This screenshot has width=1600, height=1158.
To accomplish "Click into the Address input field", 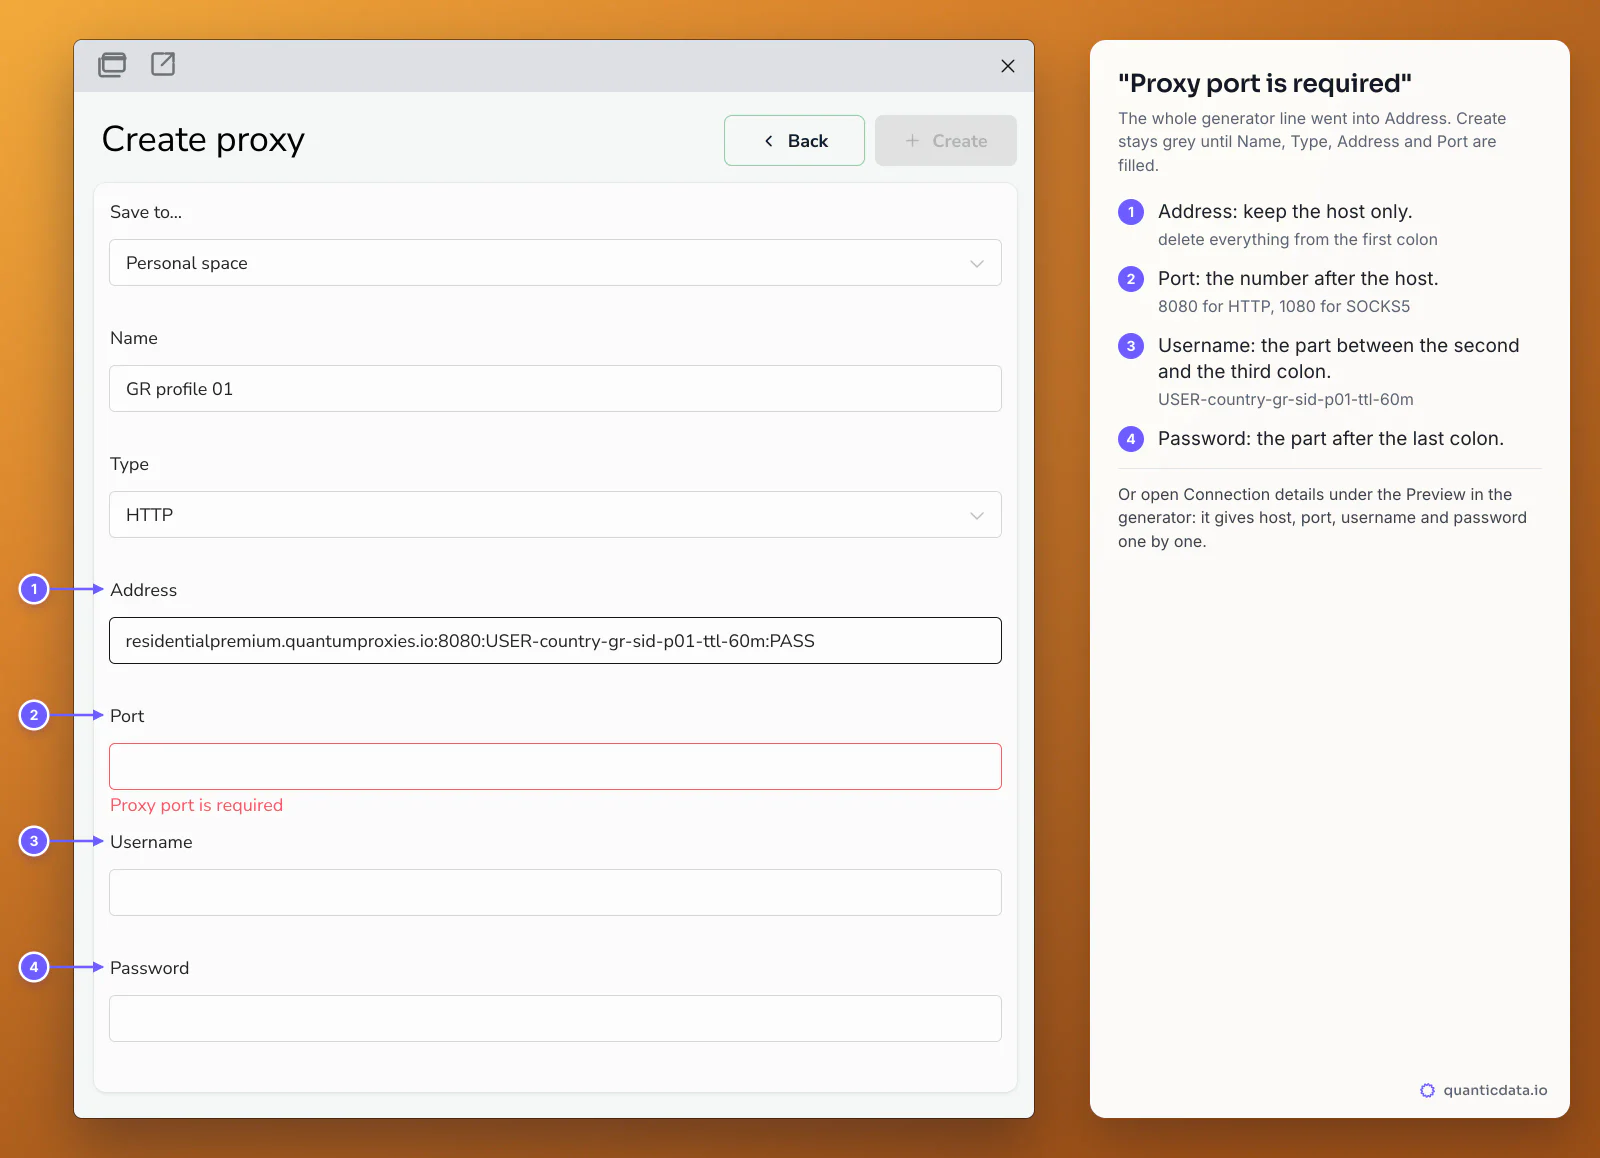I will [x=555, y=641].
